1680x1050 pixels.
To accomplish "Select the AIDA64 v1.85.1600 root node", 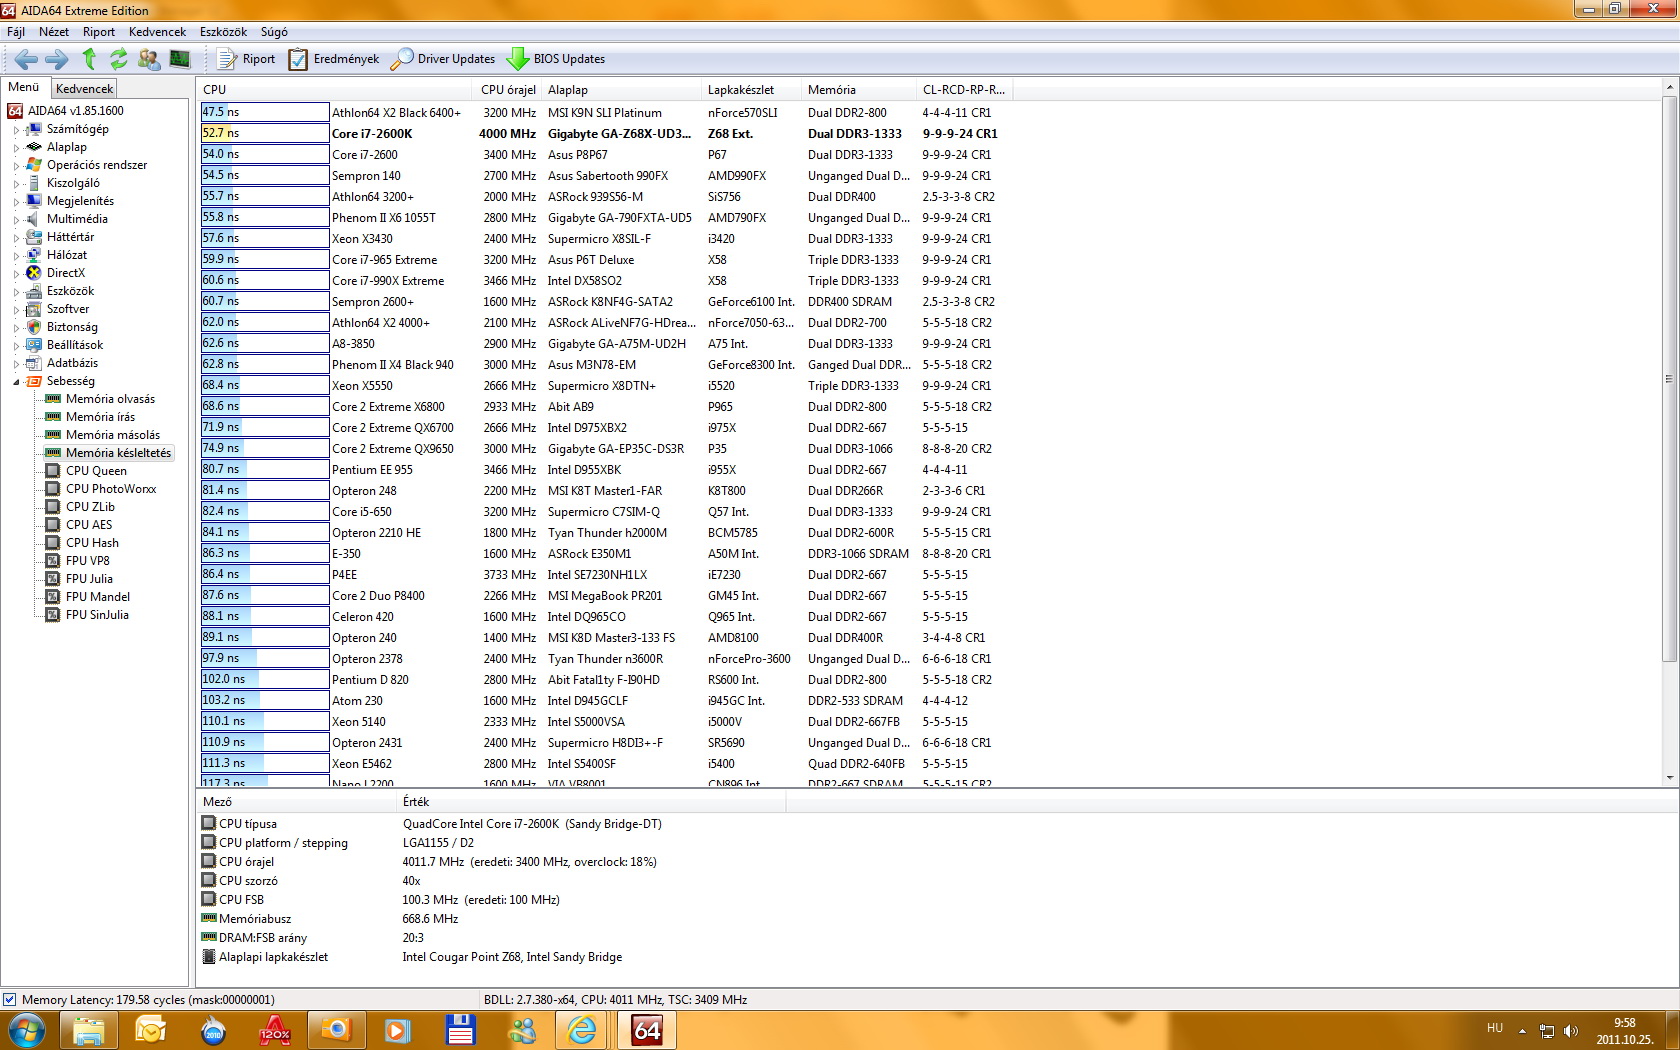I will (76, 111).
